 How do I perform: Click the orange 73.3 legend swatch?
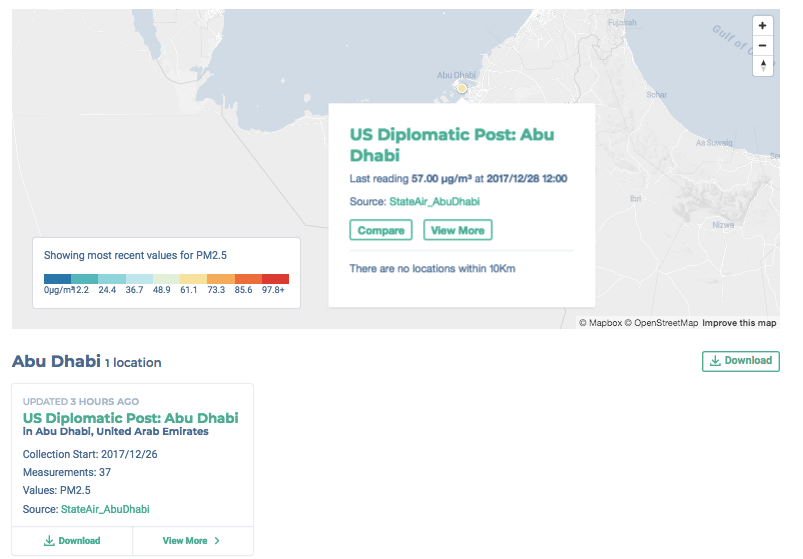[x=221, y=279]
